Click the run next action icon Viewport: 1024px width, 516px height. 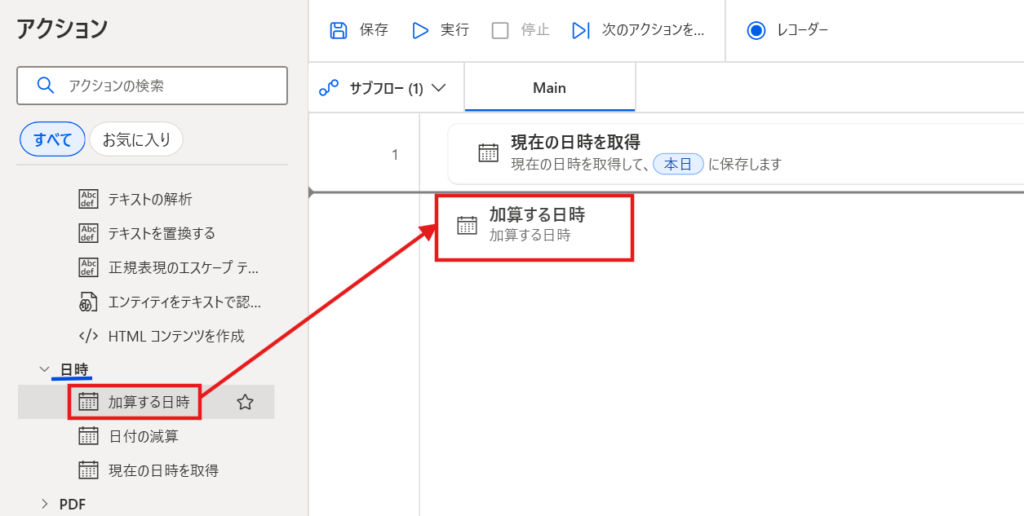(581, 31)
